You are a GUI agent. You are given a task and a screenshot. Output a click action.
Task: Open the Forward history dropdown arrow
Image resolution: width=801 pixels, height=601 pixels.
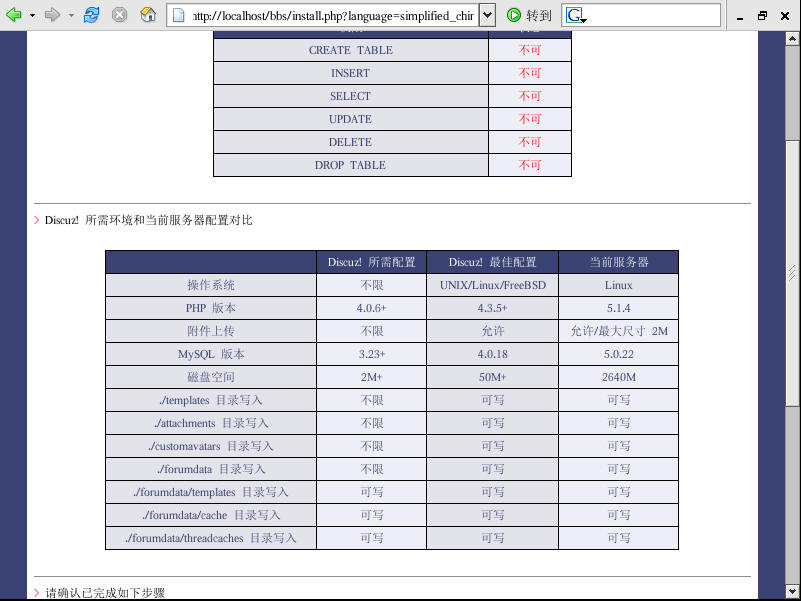[71, 15]
